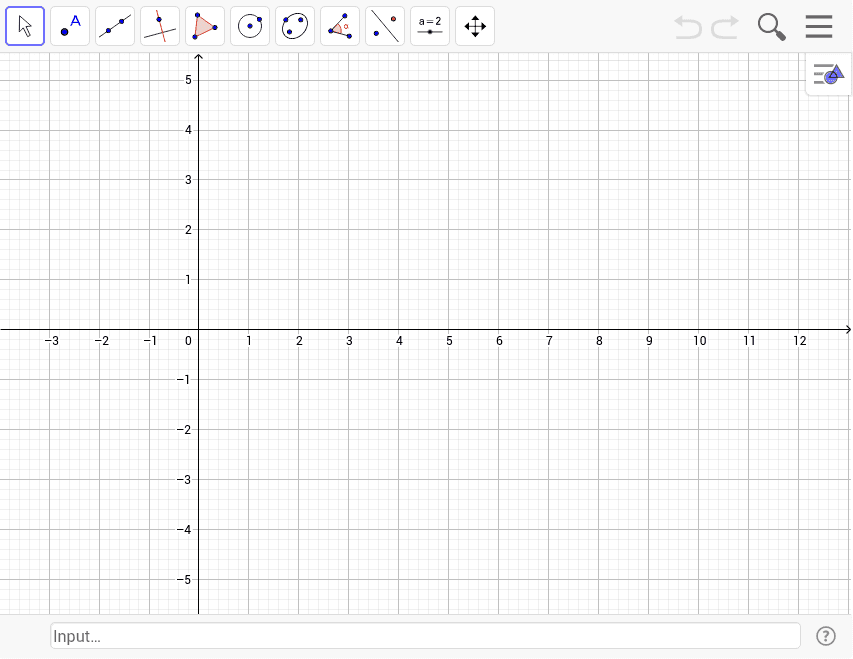Click y-axis label 4
Image resolution: width=853 pixels, height=659 pixels.
(188, 130)
